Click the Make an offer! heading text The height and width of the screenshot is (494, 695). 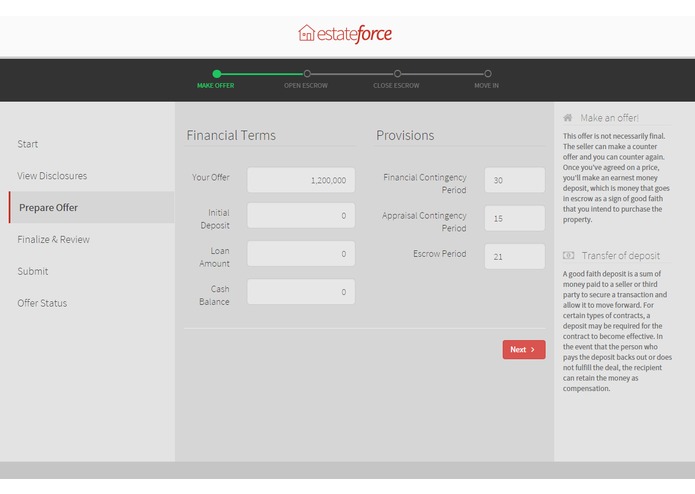tap(609, 118)
